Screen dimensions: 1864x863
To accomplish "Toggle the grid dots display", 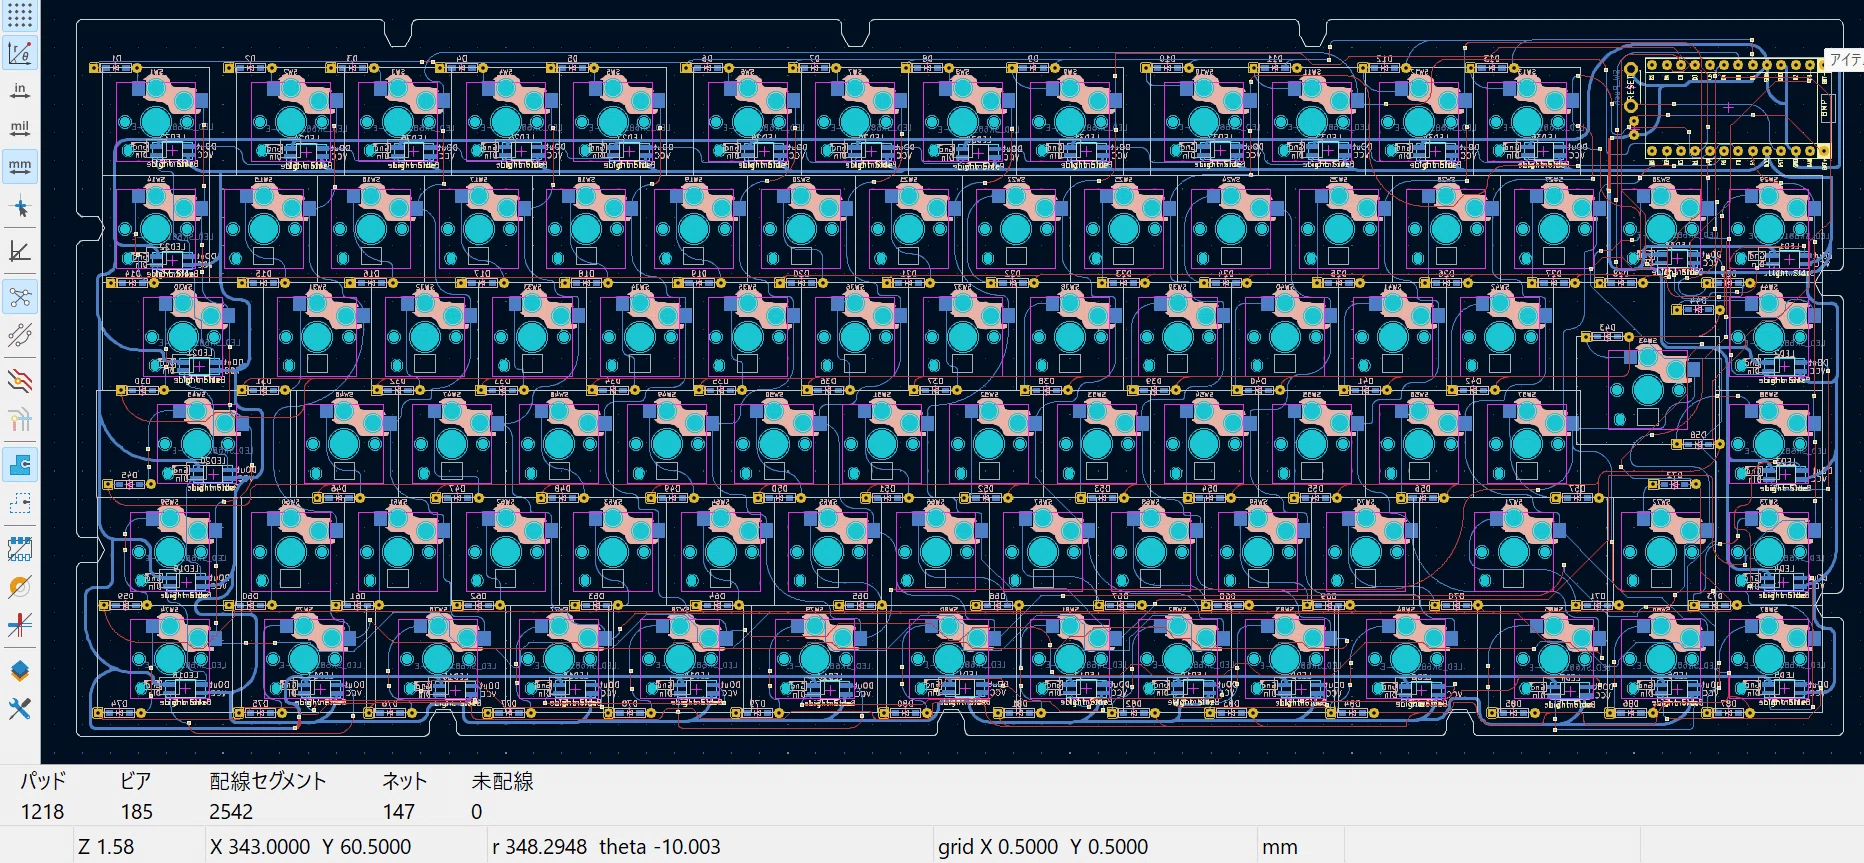I will (x=19, y=15).
